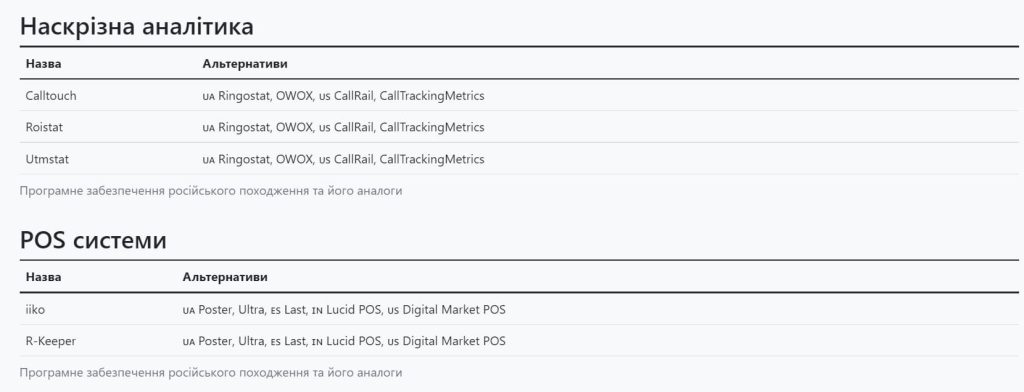Click the caption below the POS table

[x=211, y=373]
